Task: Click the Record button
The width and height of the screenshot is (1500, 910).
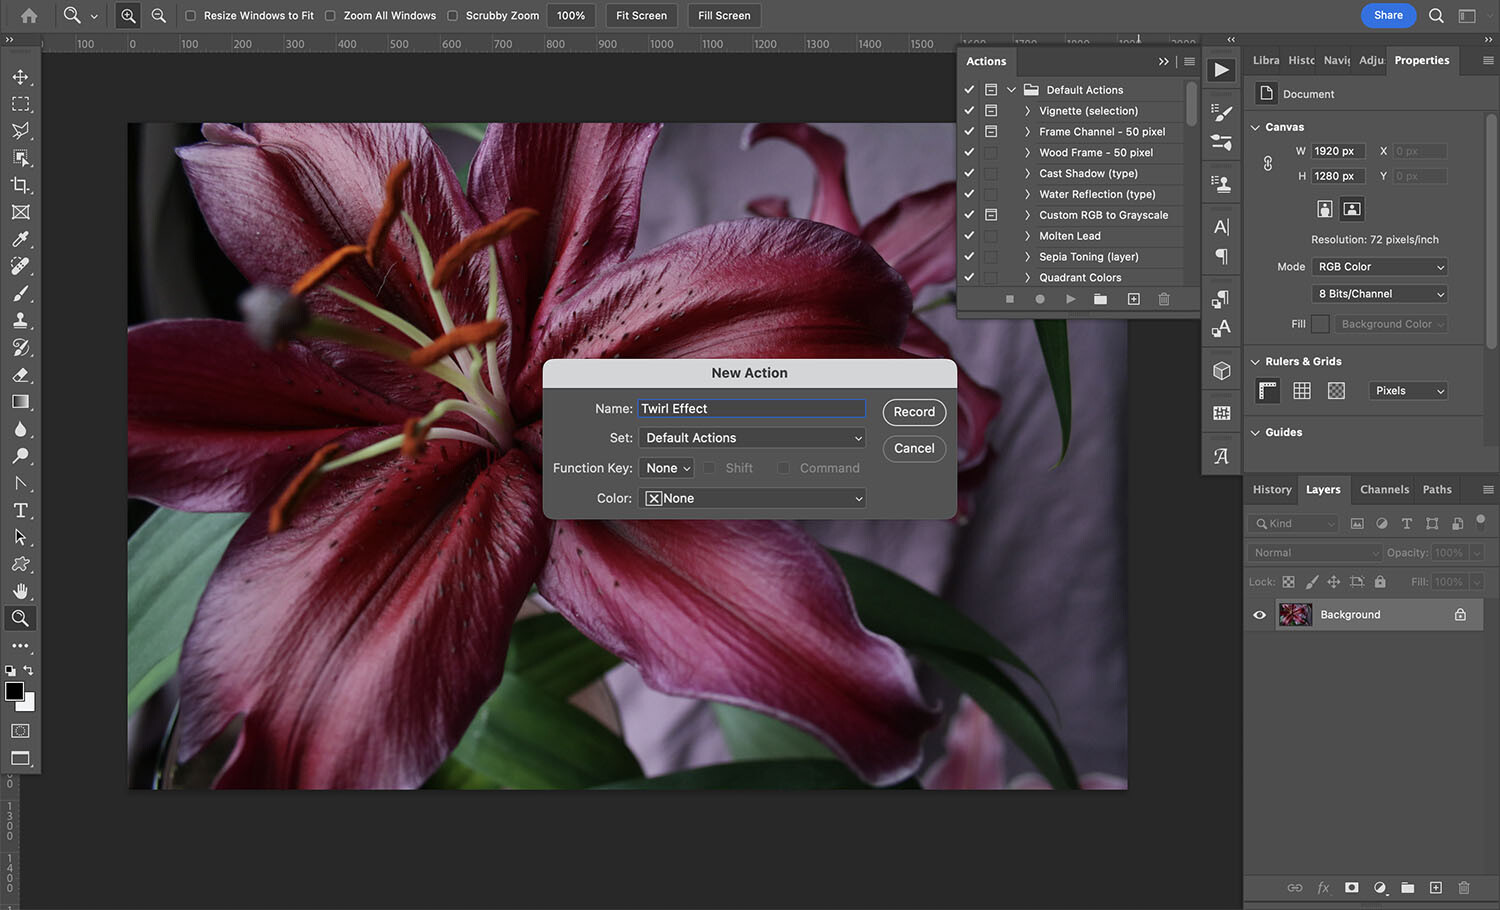Action: click(913, 411)
